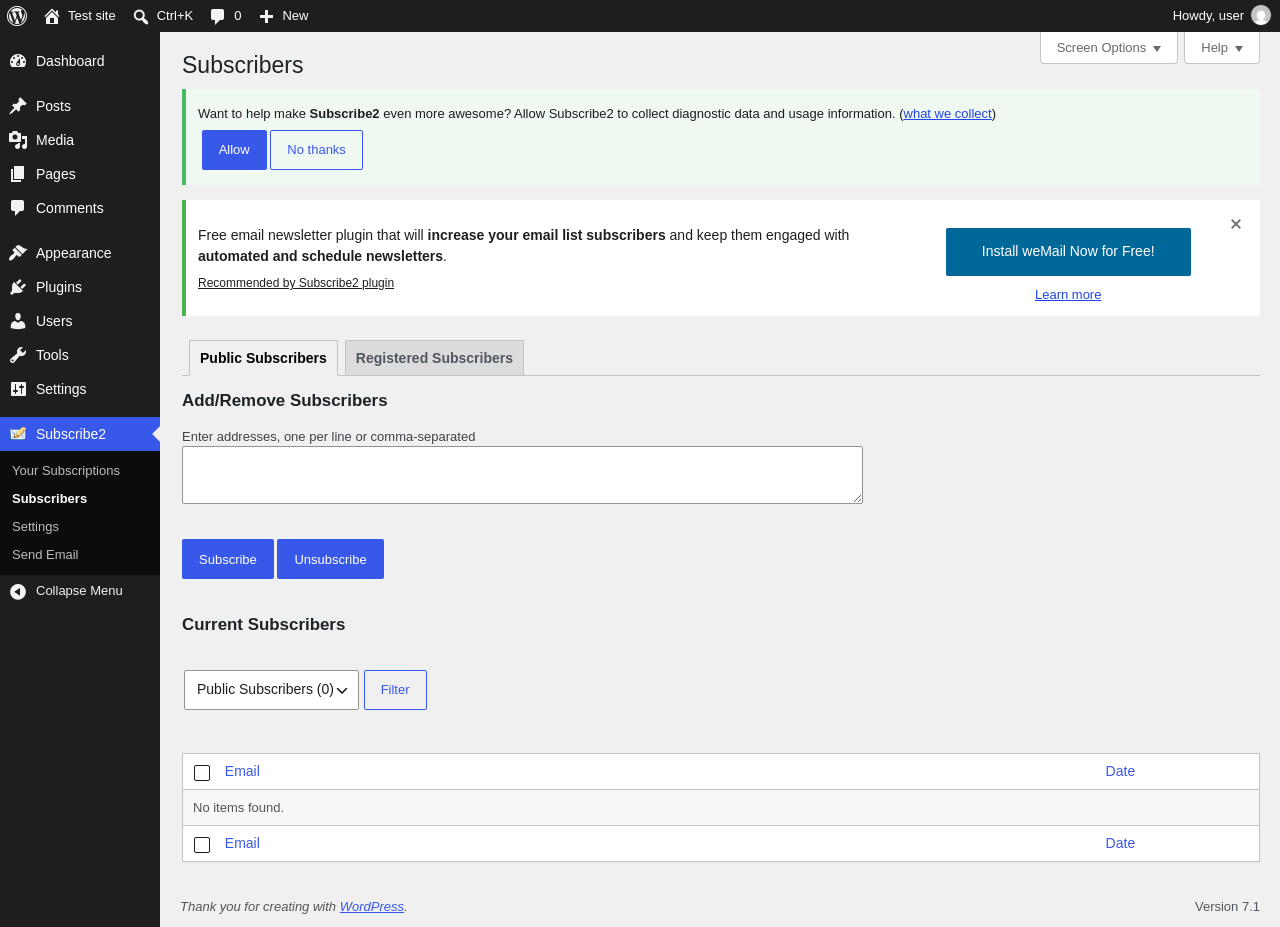
Task: Open Send Email submenu item
Action: click(x=45, y=554)
